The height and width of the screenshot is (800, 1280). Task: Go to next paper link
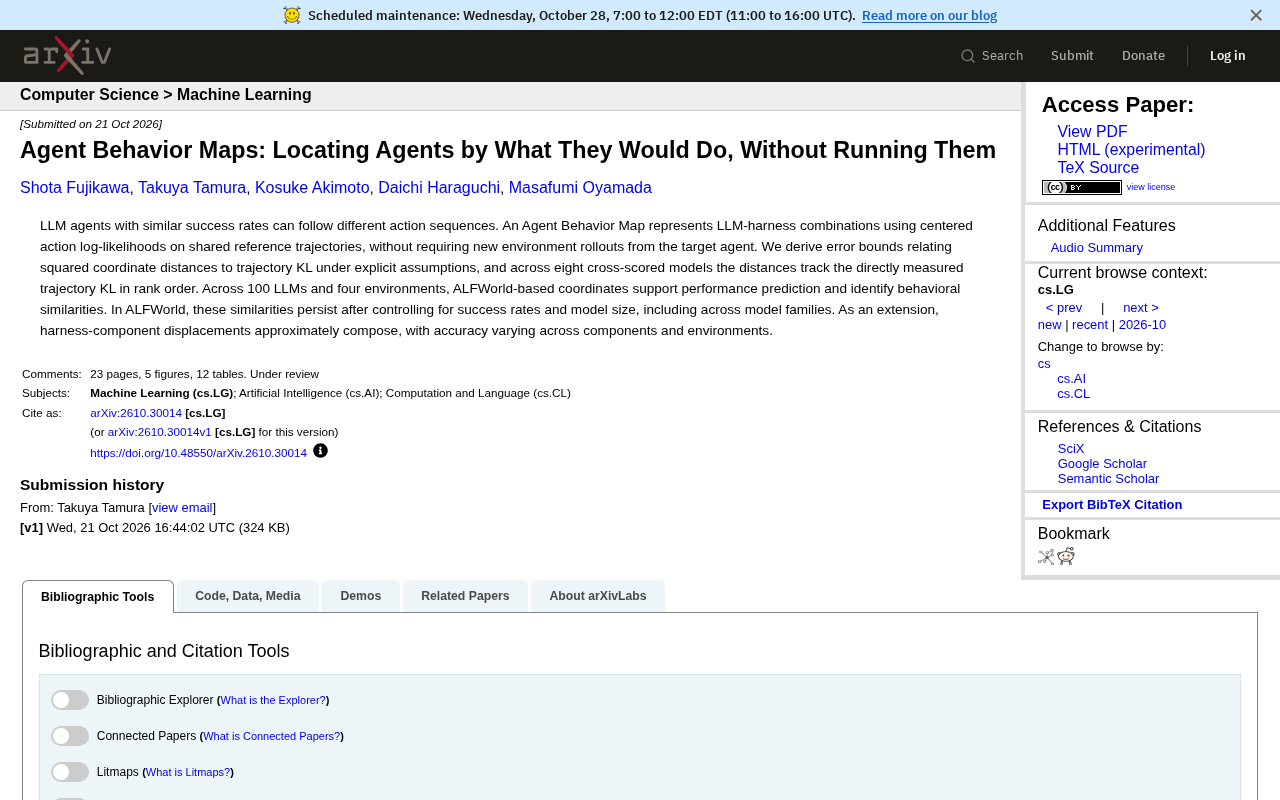point(1141,308)
